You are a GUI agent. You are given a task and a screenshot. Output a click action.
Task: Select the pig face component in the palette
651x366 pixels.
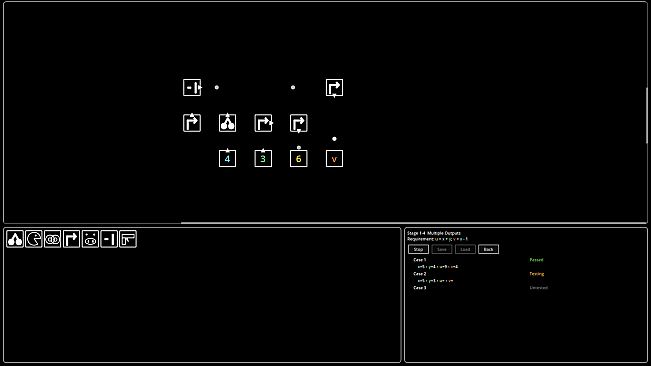[x=90, y=239]
